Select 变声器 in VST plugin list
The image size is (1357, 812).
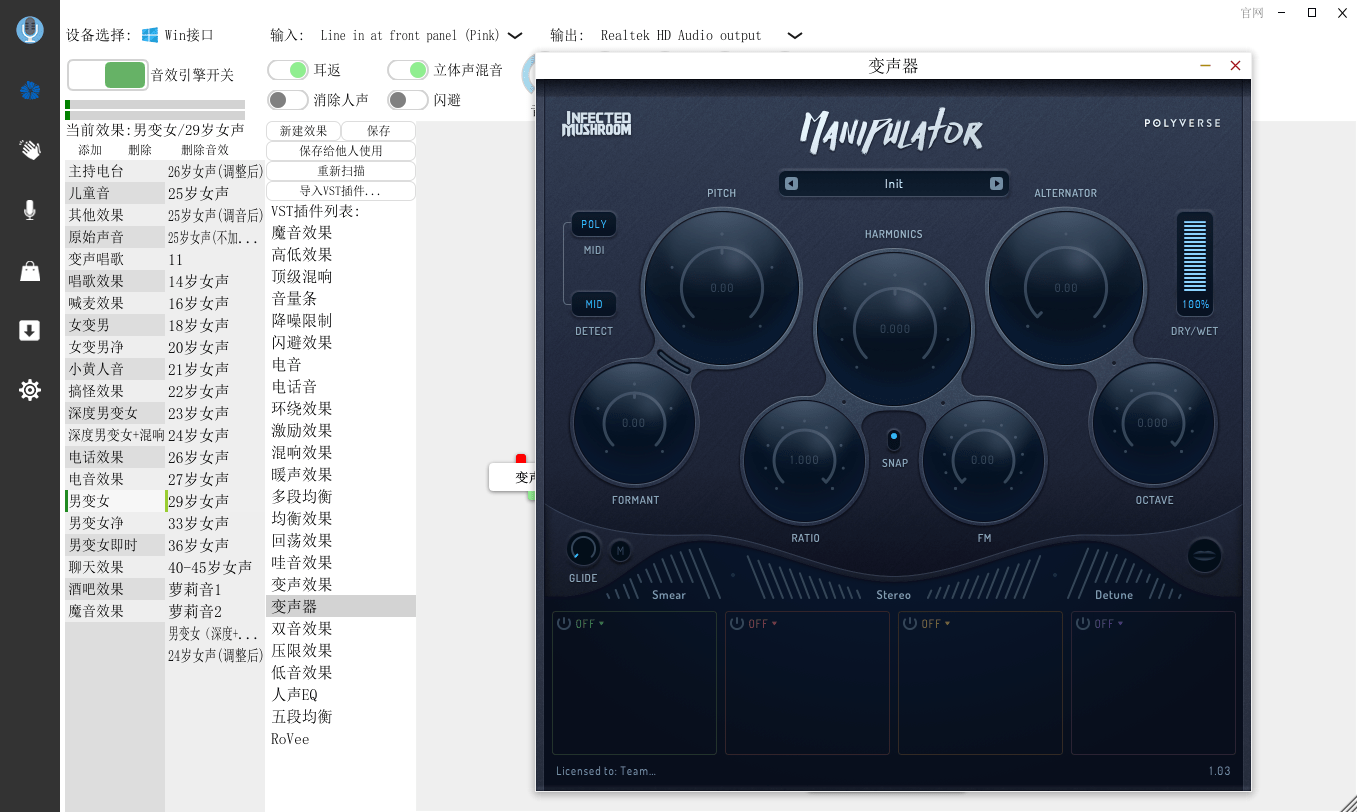[x=341, y=606]
